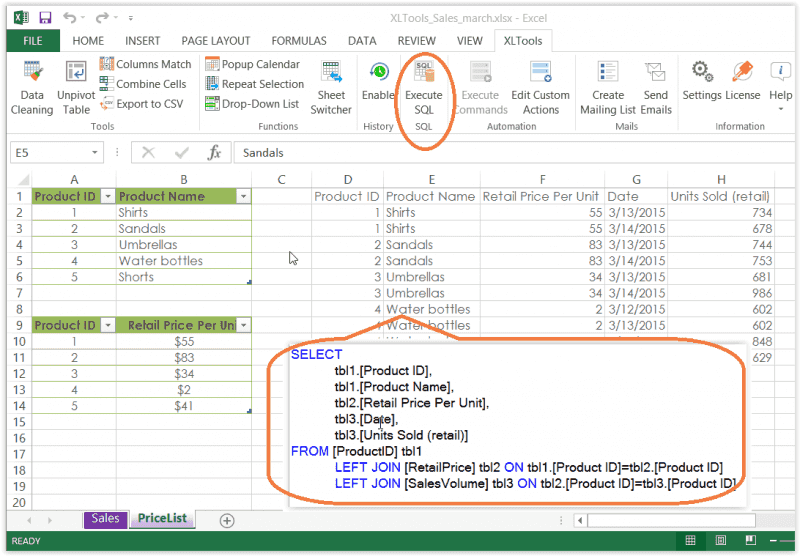This screenshot has height=556, width=800.
Task: Switch to Page Layout view in status bar
Action: 720,540
